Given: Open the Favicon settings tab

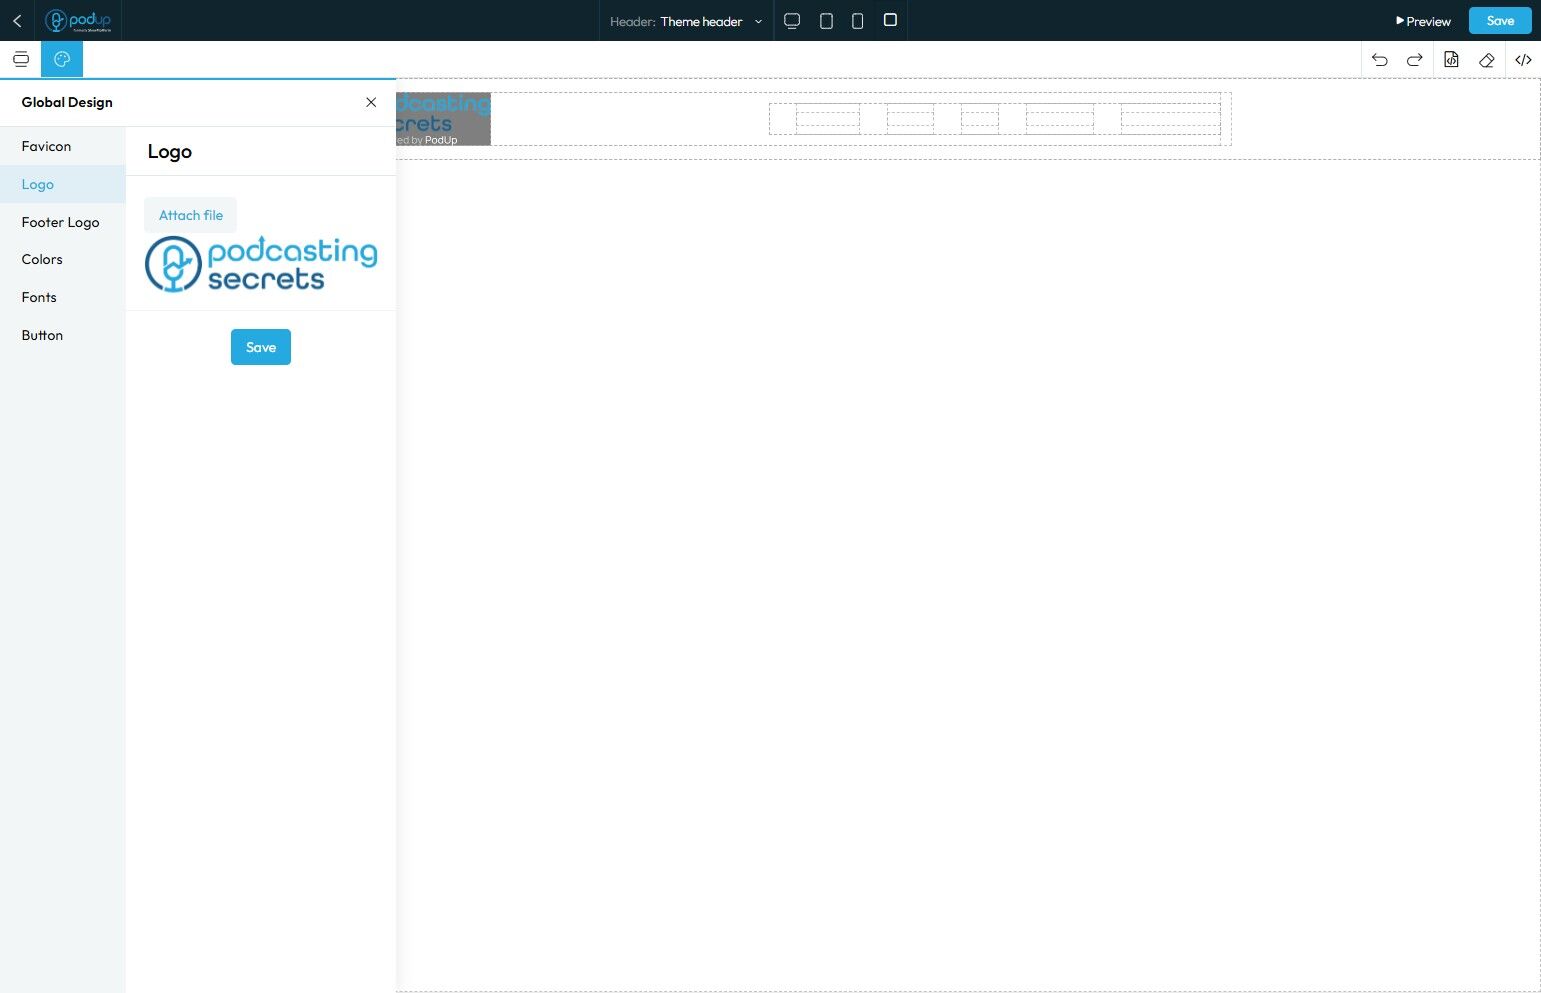Looking at the screenshot, I should pyautogui.click(x=63, y=146).
